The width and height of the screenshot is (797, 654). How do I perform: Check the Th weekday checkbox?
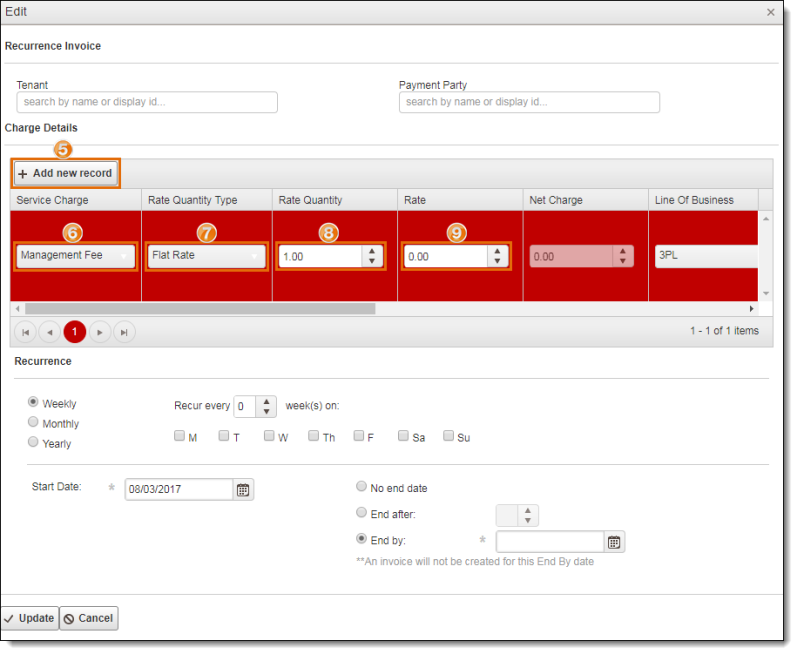314,436
